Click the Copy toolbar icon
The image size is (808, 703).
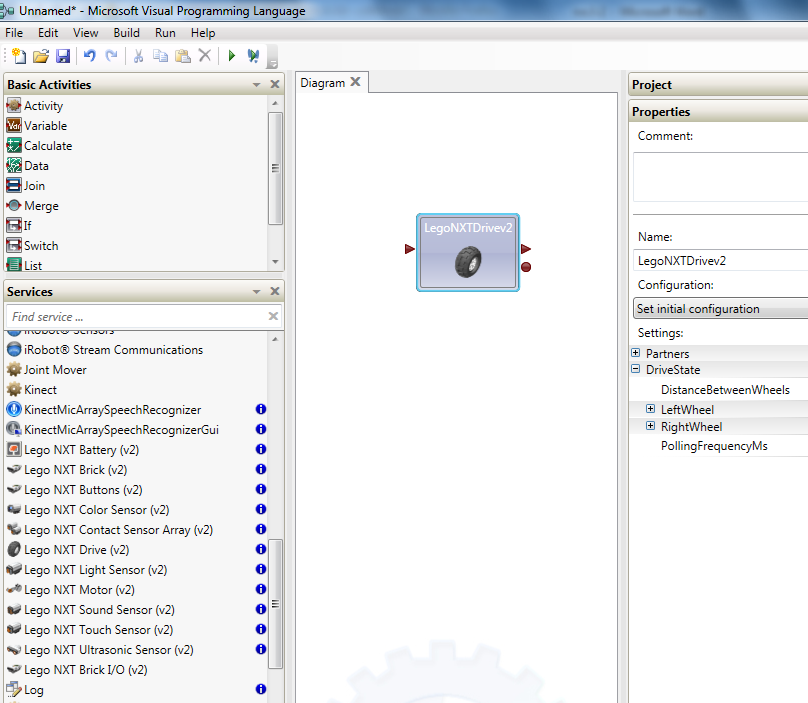(x=160, y=56)
